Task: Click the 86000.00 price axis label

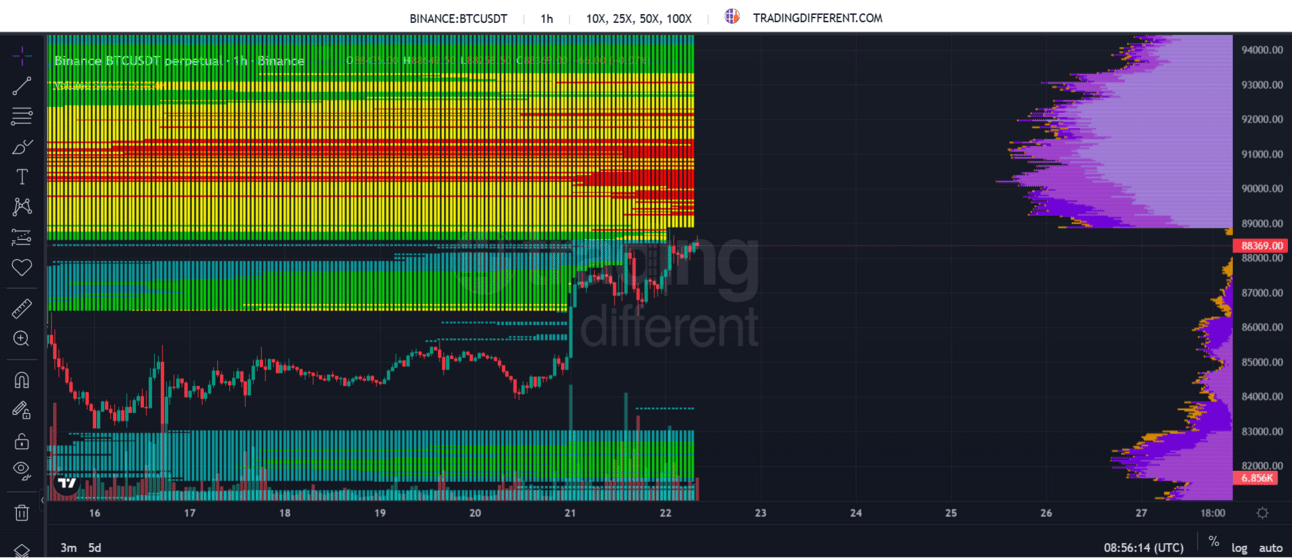Action: [x=1262, y=327]
